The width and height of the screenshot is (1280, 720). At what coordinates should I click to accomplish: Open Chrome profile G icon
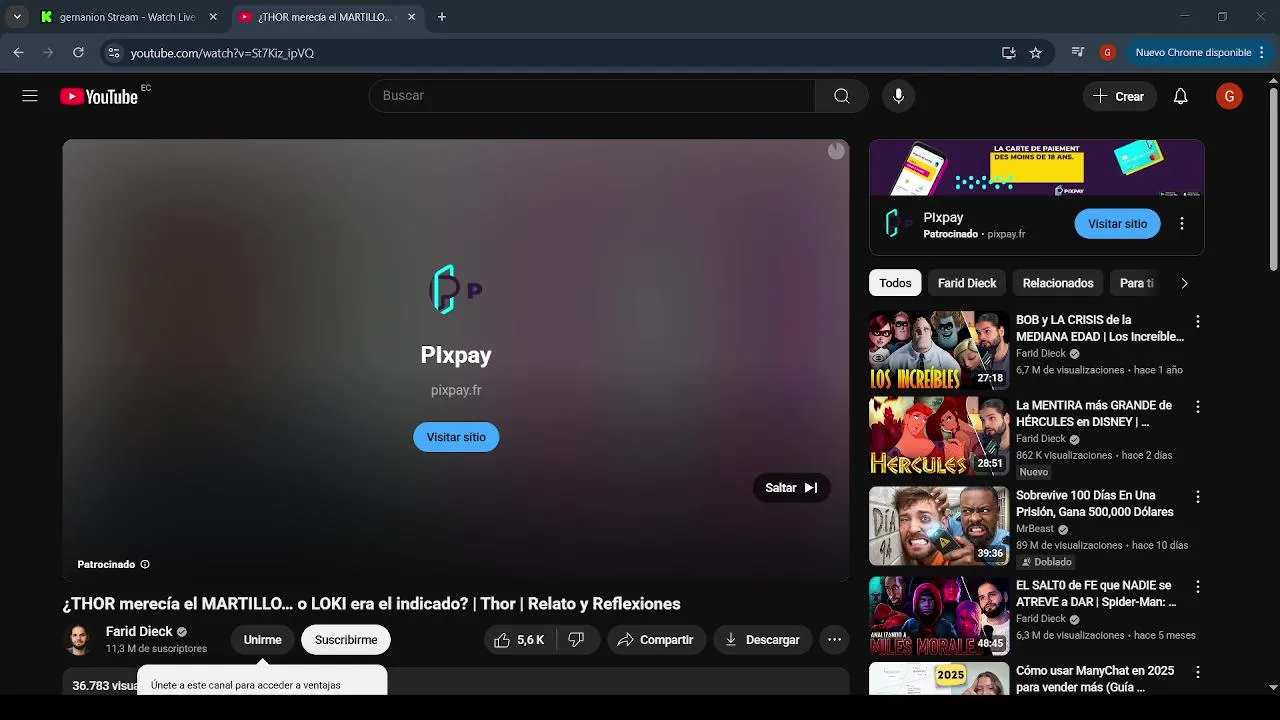(x=1107, y=53)
